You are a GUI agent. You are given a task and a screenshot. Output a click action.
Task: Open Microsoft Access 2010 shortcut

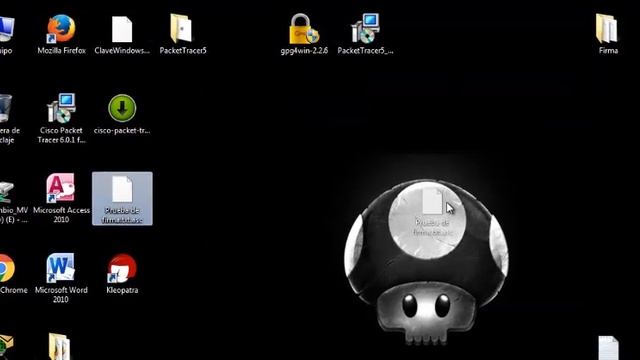click(61, 188)
